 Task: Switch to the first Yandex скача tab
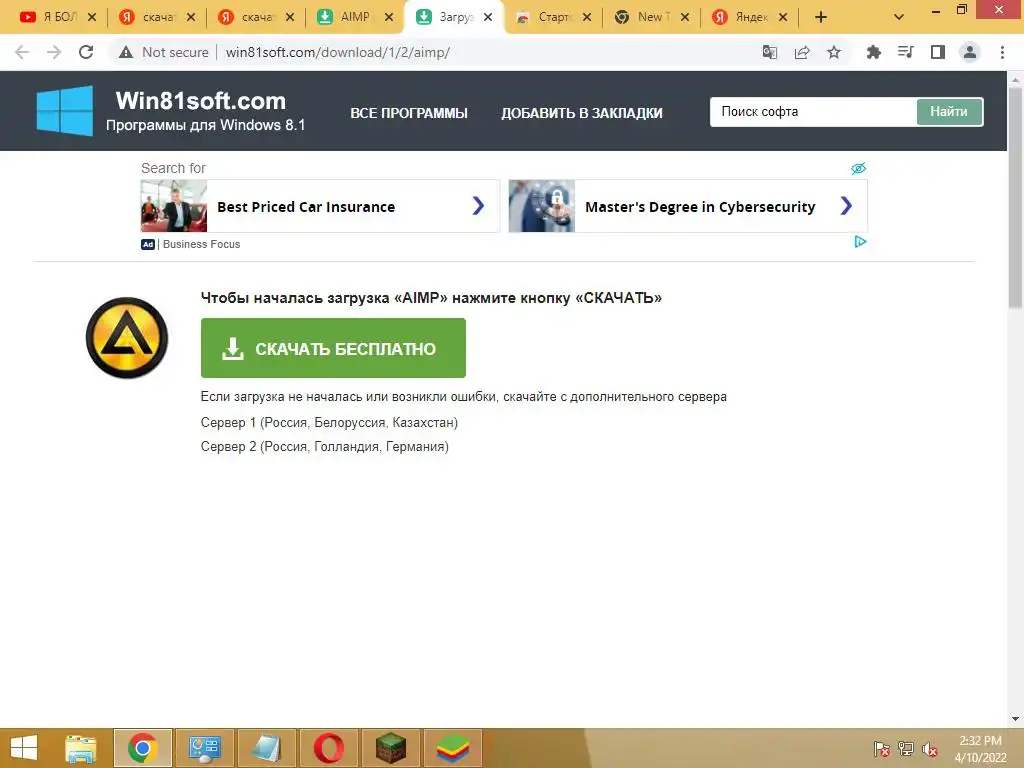(x=157, y=17)
